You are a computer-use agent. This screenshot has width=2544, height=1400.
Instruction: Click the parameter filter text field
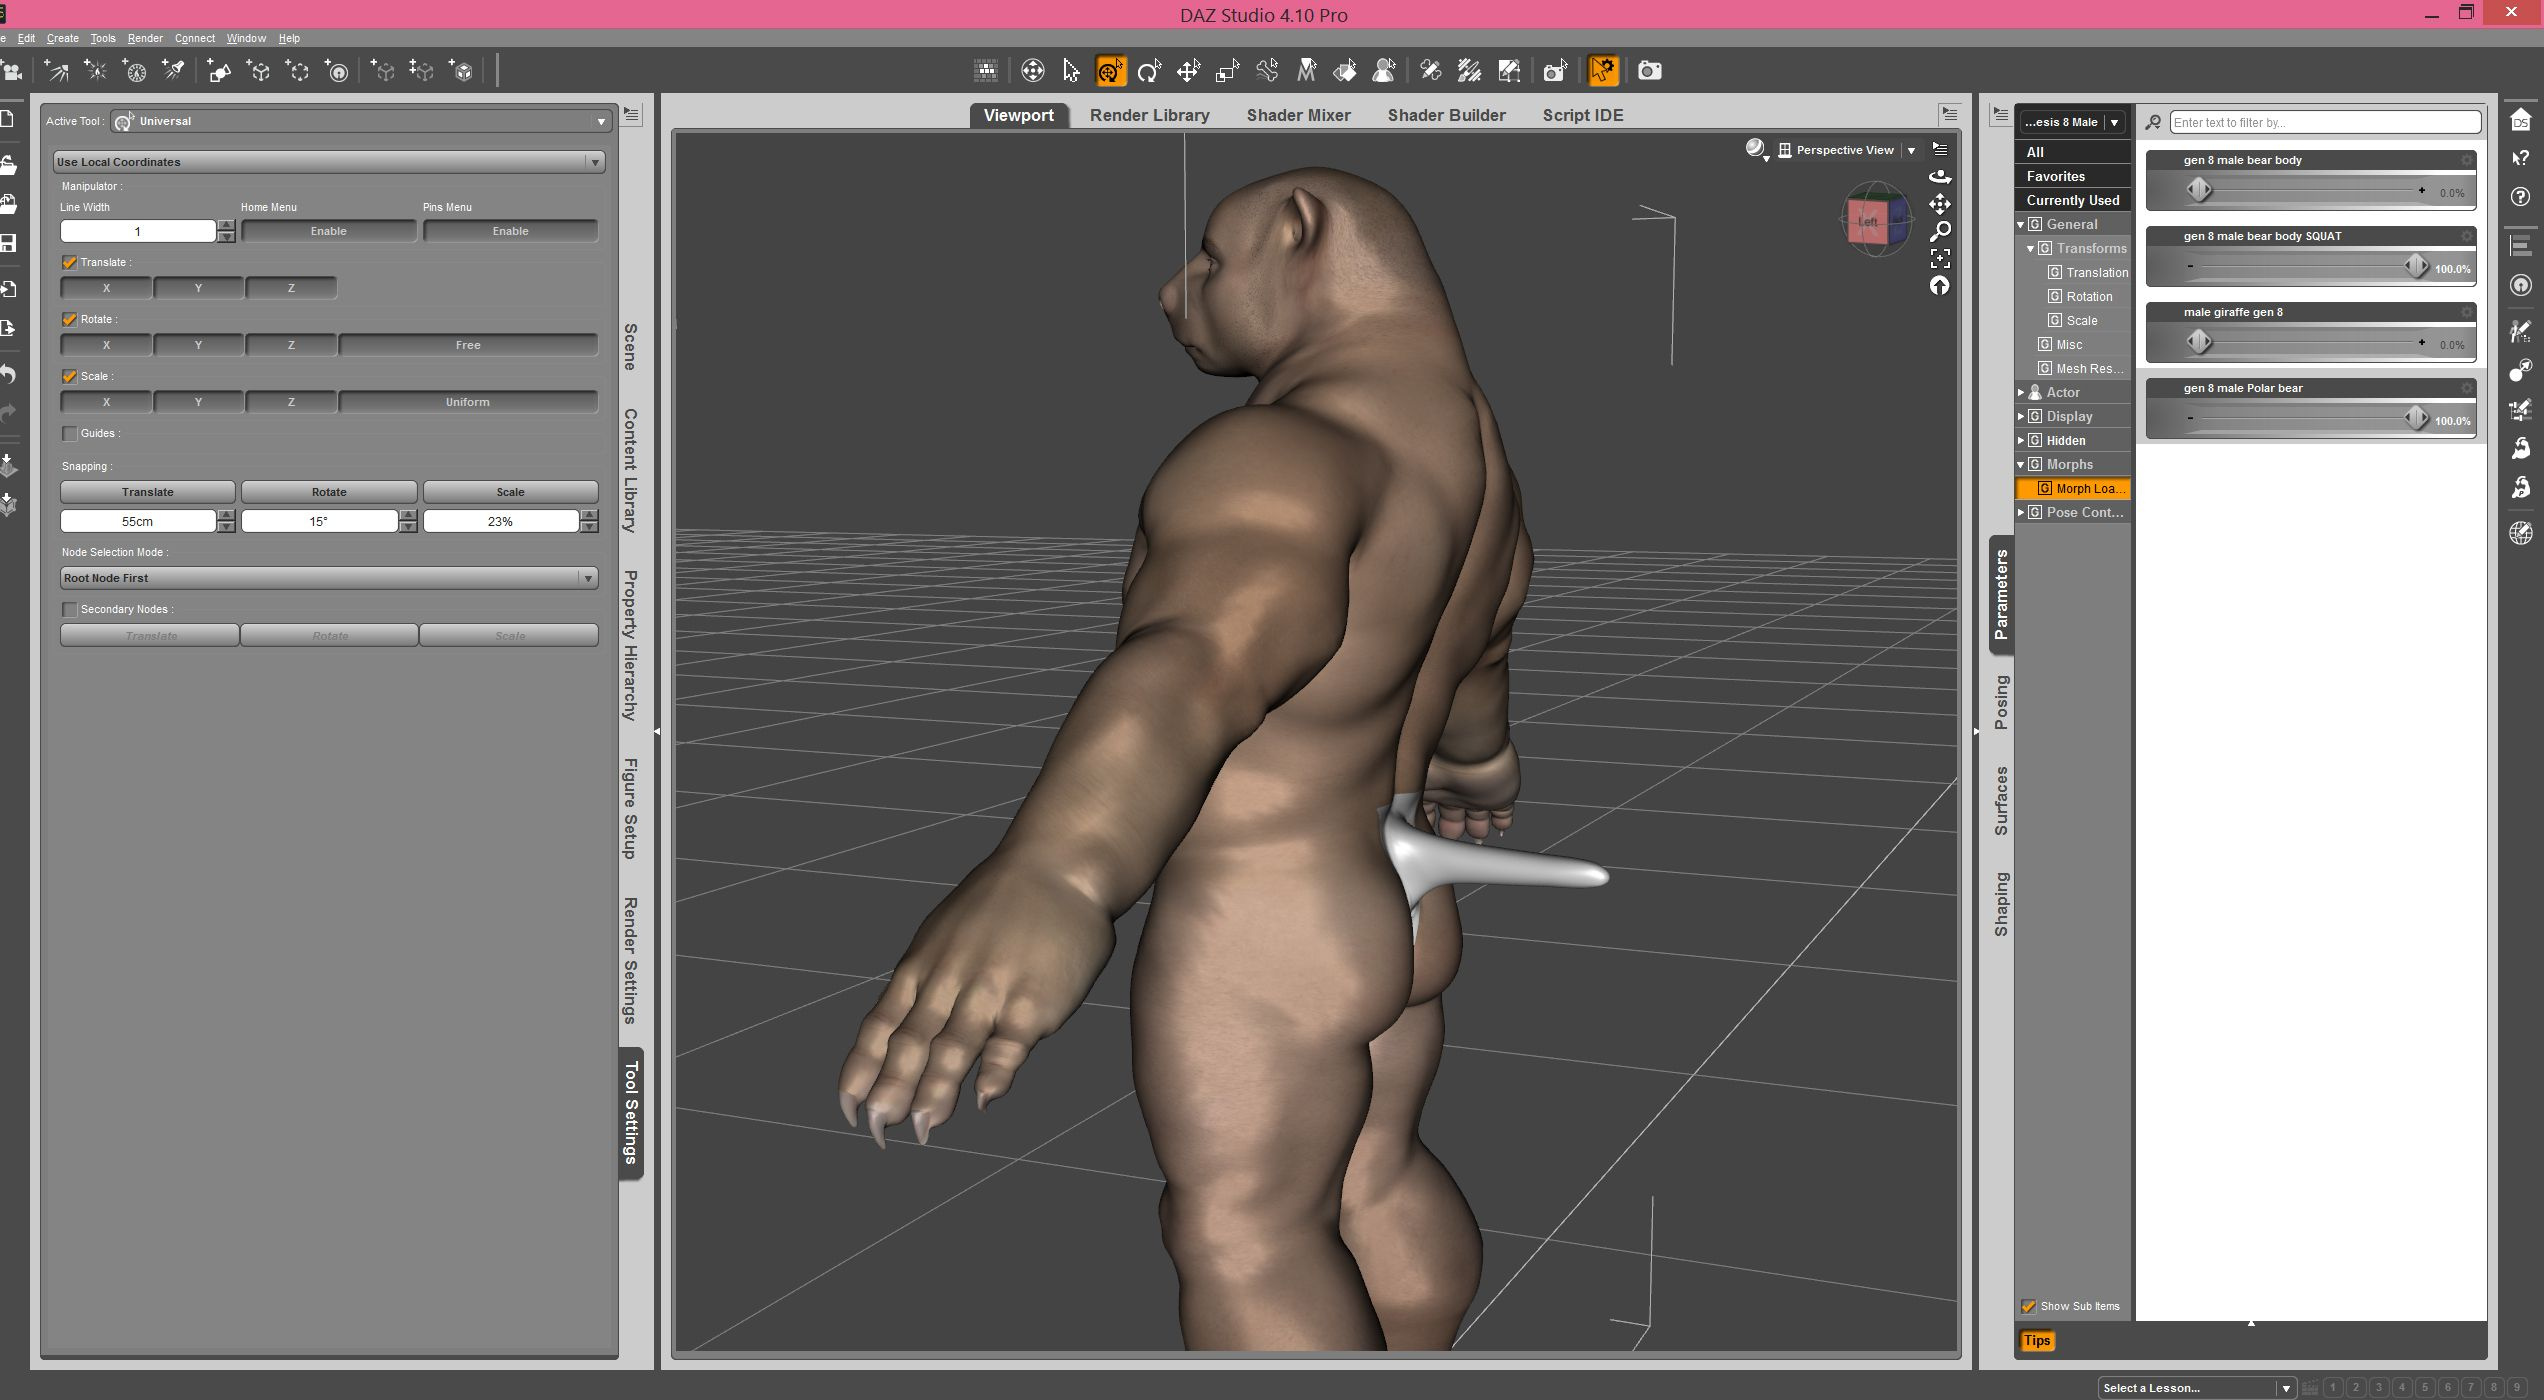[x=2324, y=122]
